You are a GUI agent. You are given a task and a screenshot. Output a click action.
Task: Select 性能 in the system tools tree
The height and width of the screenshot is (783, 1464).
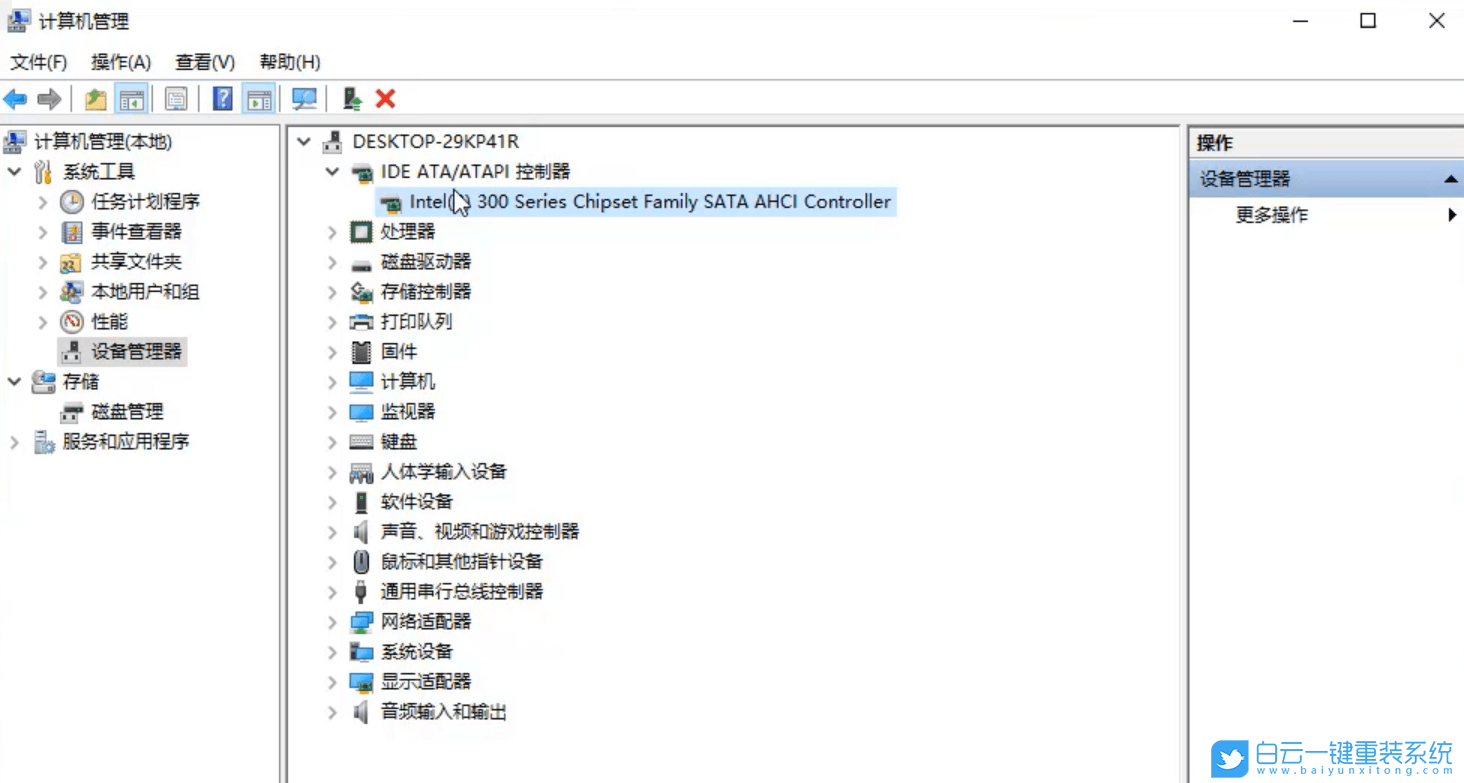pyautogui.click(x=109, y=321)
